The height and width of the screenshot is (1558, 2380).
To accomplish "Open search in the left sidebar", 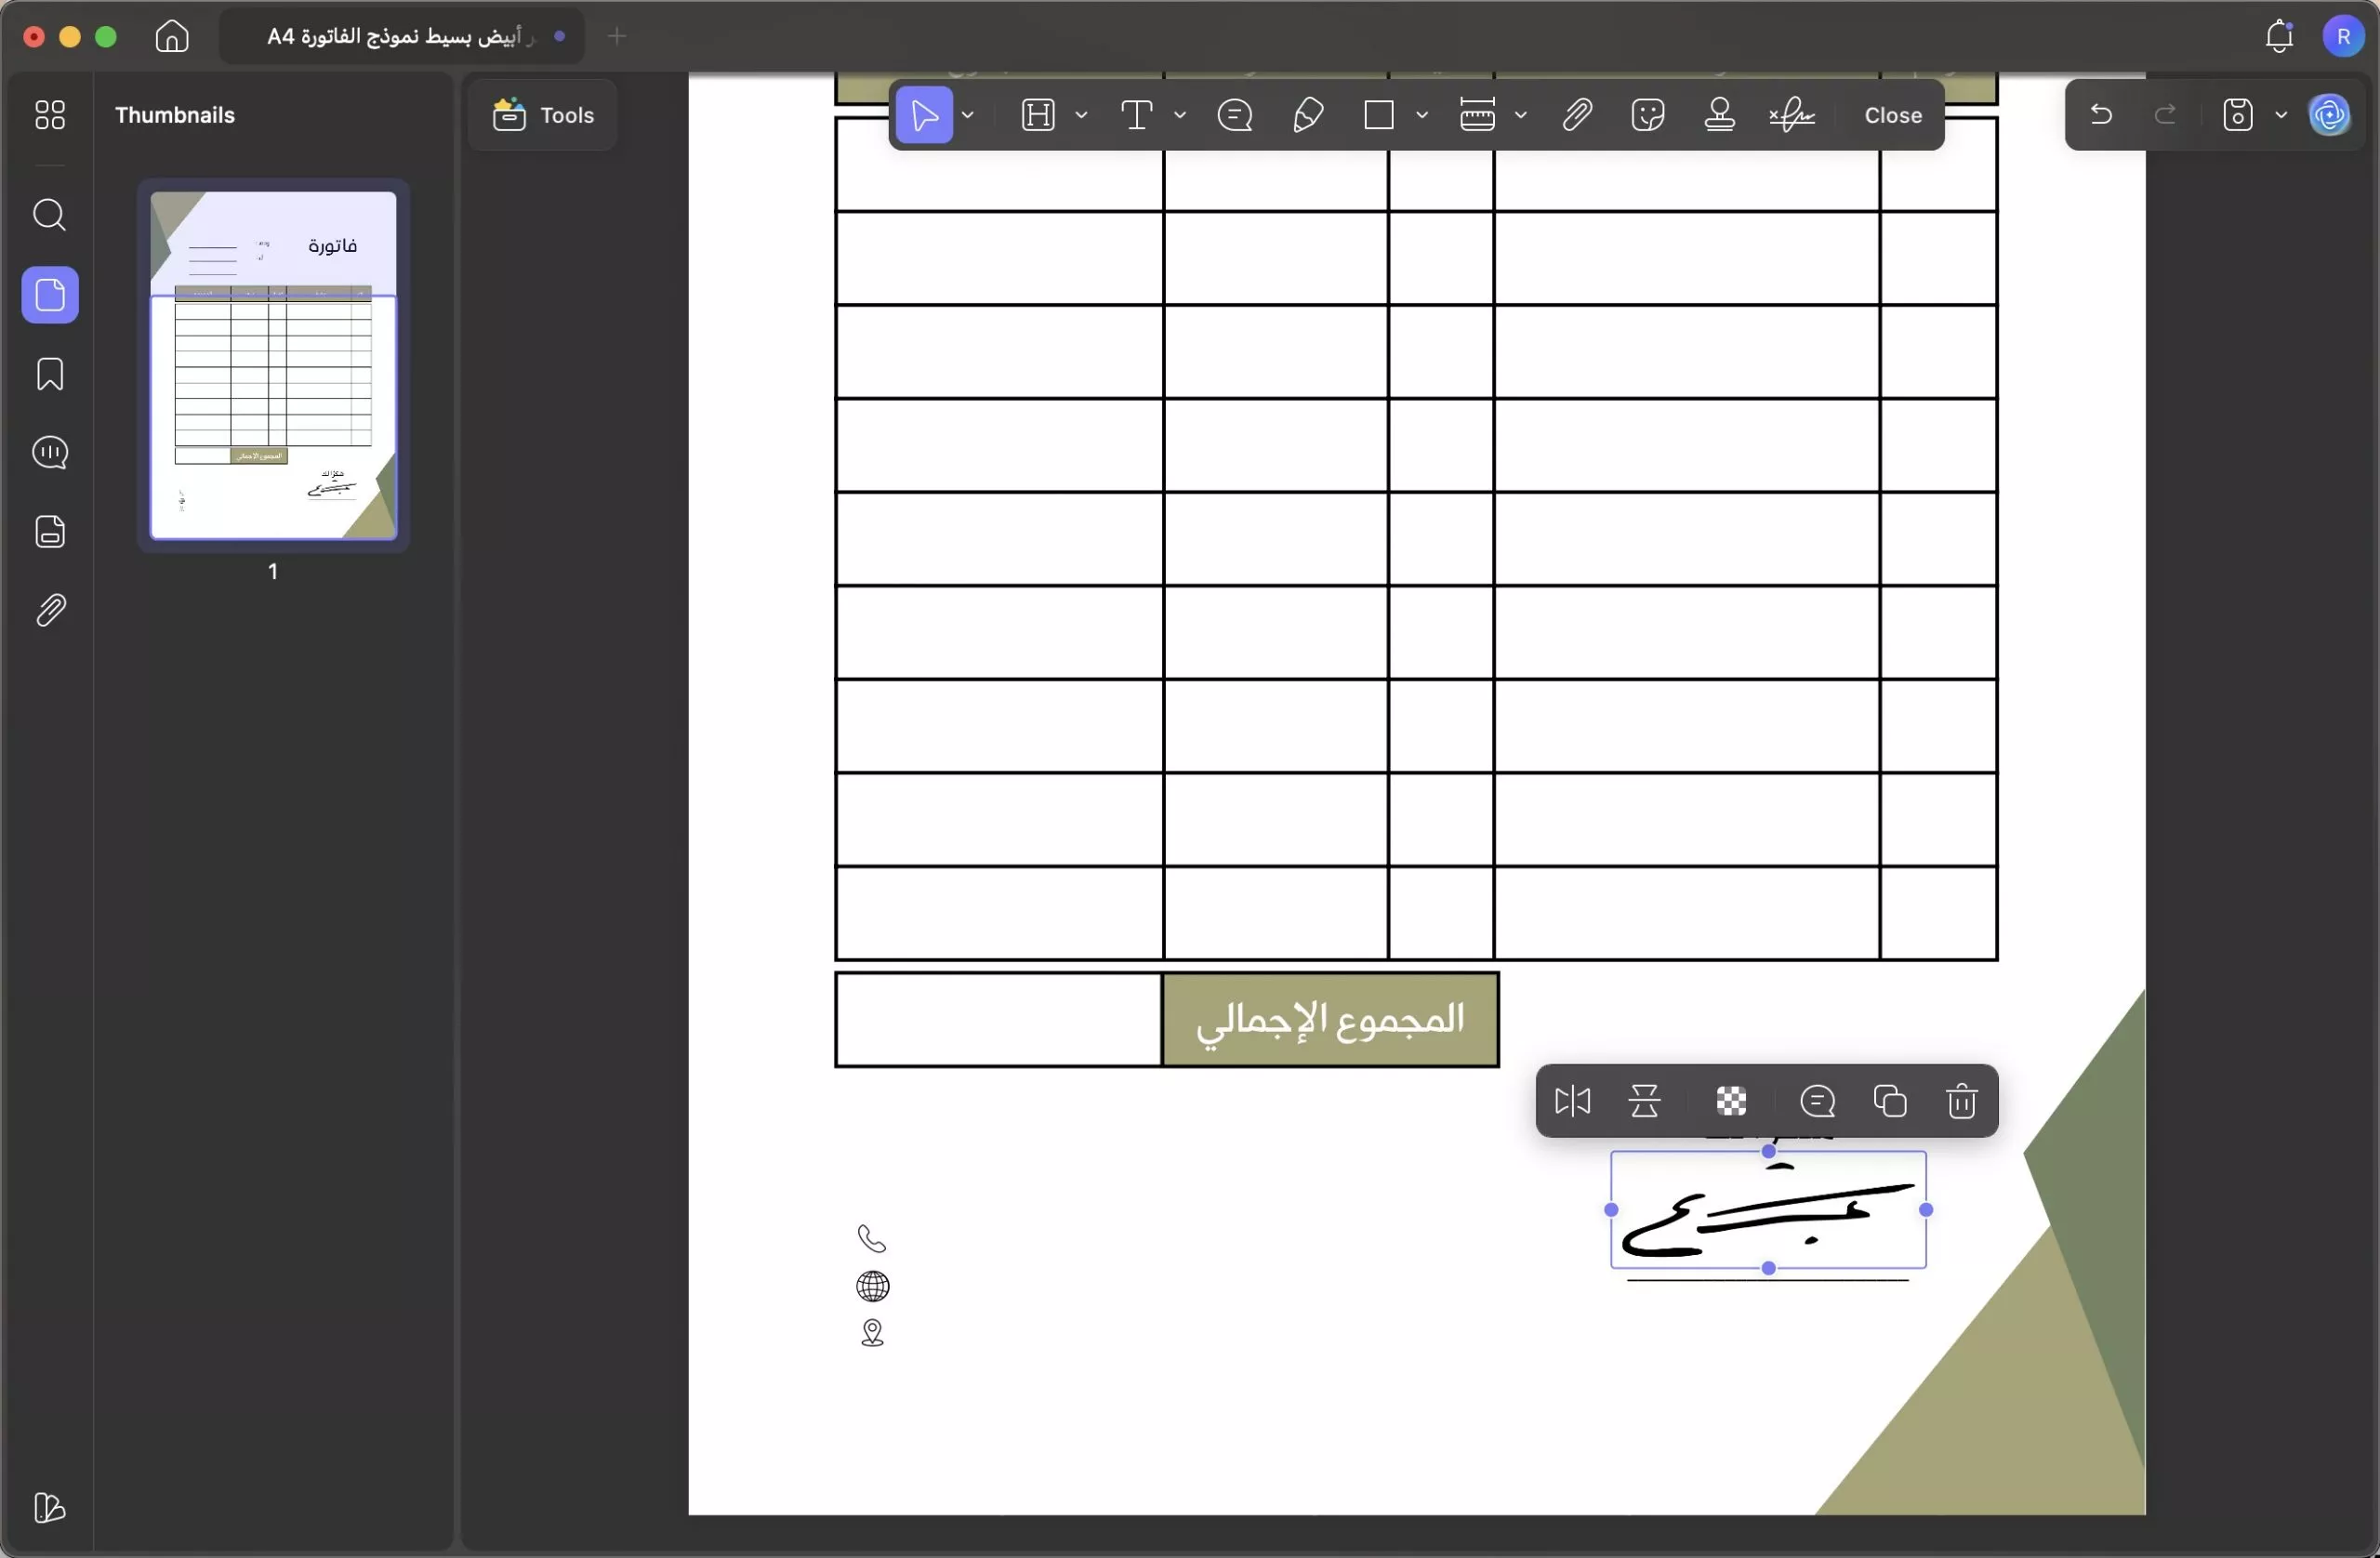I will point(49,215).
